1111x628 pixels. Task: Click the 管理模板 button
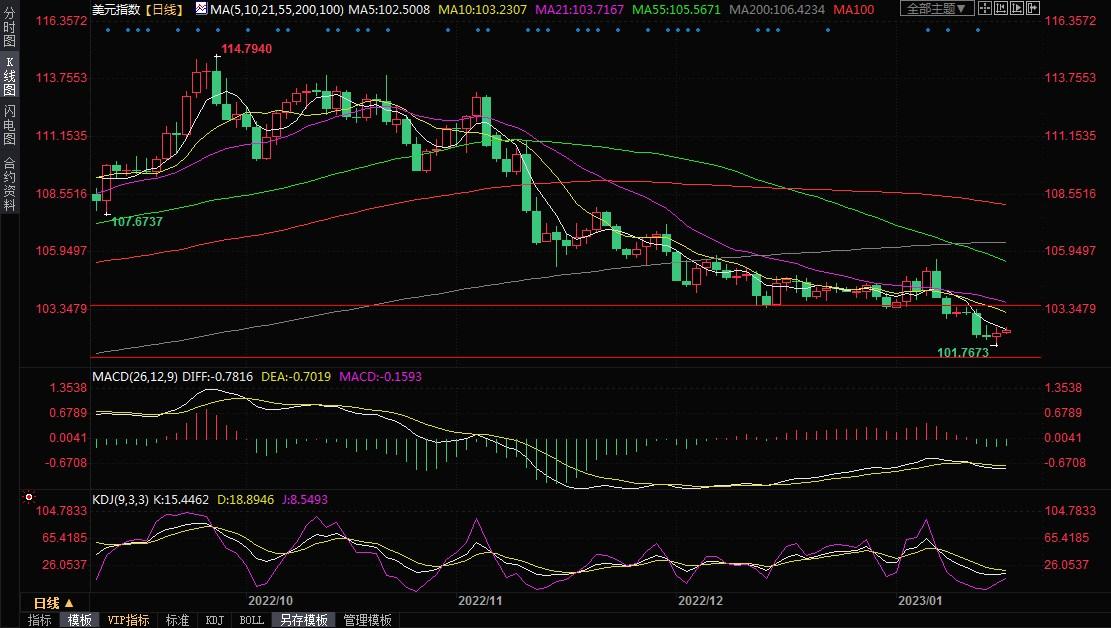(367, 620)
